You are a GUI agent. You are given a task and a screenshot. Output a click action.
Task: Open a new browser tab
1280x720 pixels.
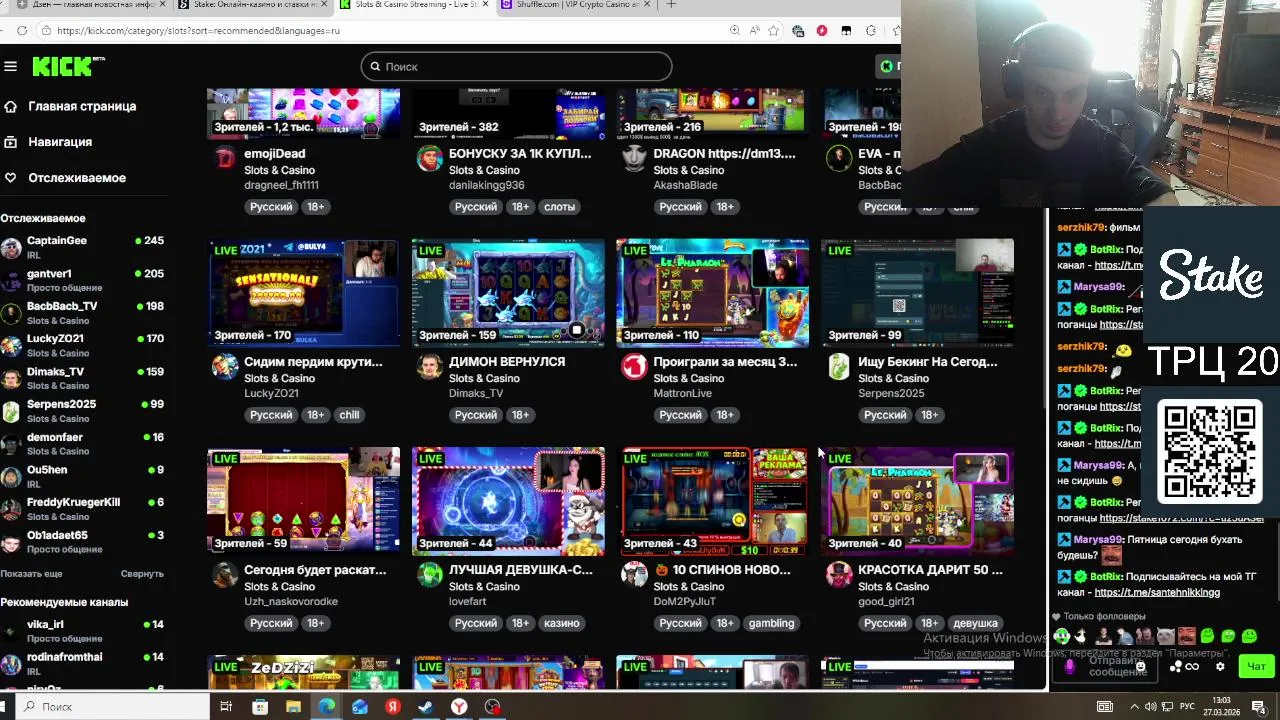tap(671, 5)
